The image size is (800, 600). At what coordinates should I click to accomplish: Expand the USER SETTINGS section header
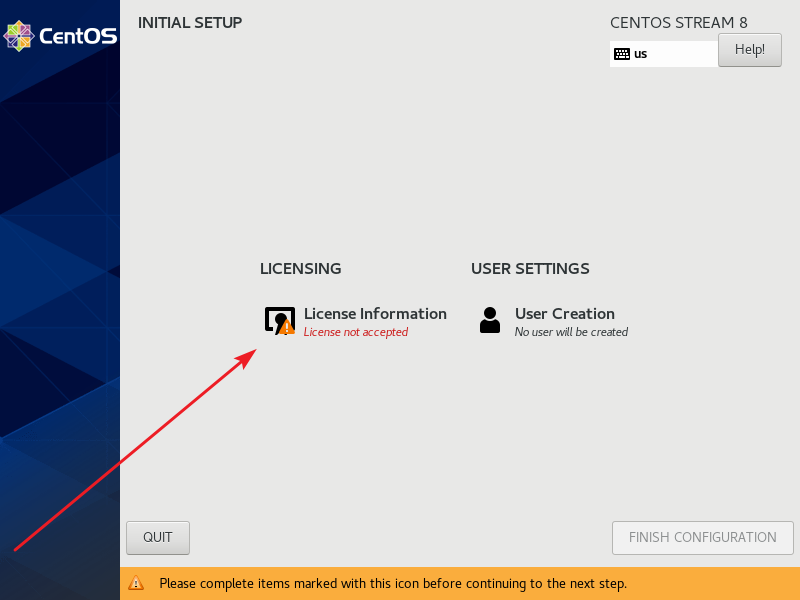click(x=530, y=268)
